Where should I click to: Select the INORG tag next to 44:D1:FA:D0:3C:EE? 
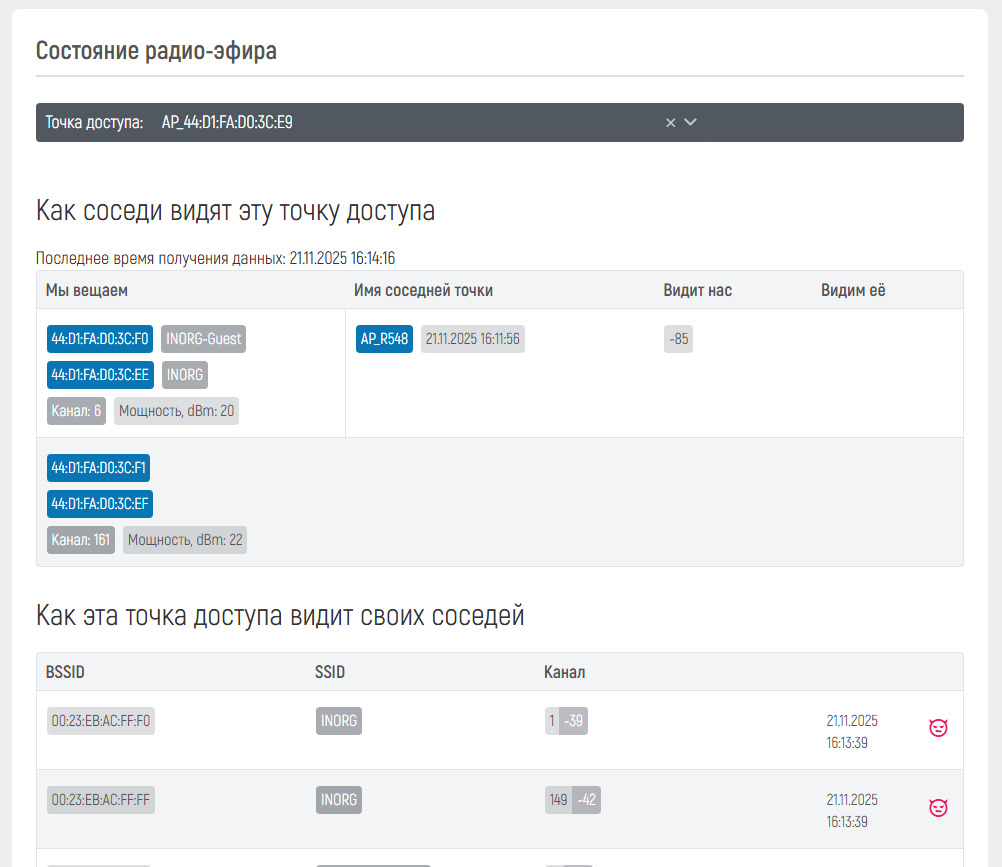pyautogui.click(x=185, y=375)
